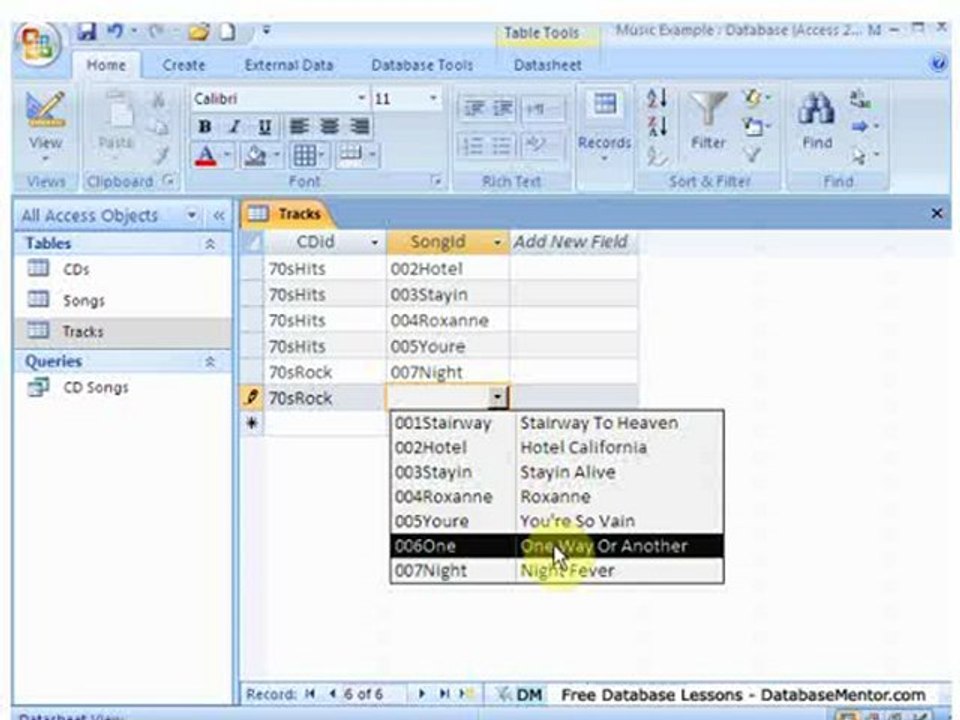The height and width of the screenshot is (720, 960).
Task: Open Access help icon
Action: point(937,63)
